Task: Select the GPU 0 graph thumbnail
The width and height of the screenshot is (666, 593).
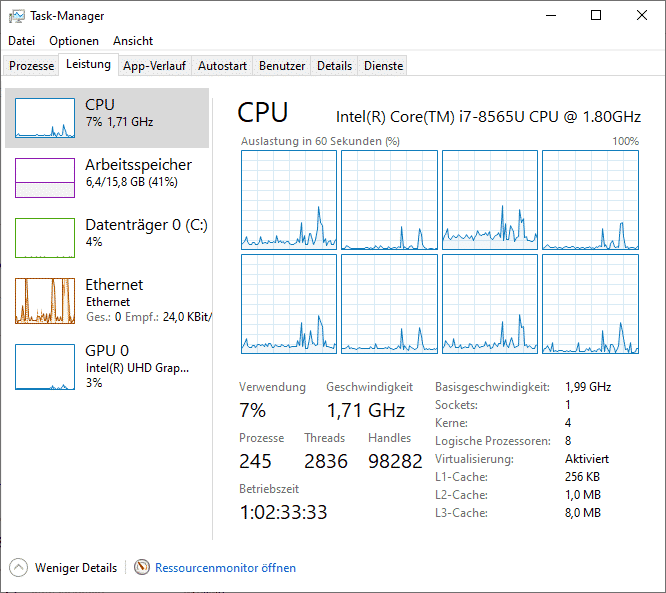Action: click(x=45, y=367)
